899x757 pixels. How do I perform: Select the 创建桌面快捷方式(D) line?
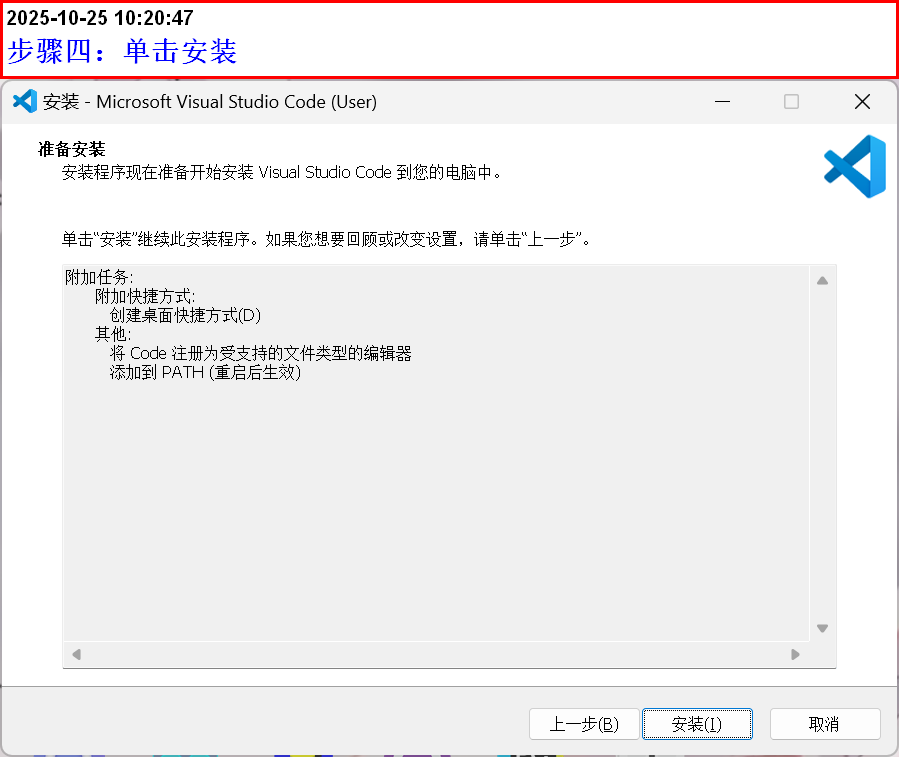point(185,315)
